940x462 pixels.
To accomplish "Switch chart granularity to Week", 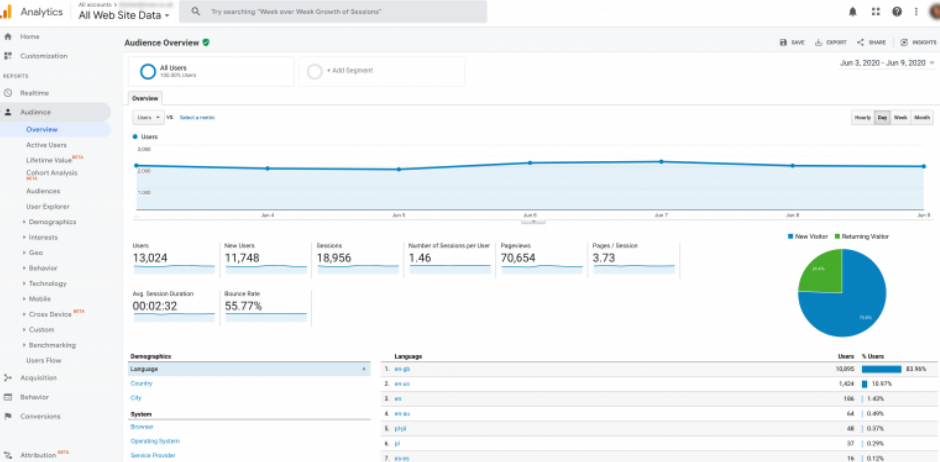I will pyautogui.click(x=900, y=117).
